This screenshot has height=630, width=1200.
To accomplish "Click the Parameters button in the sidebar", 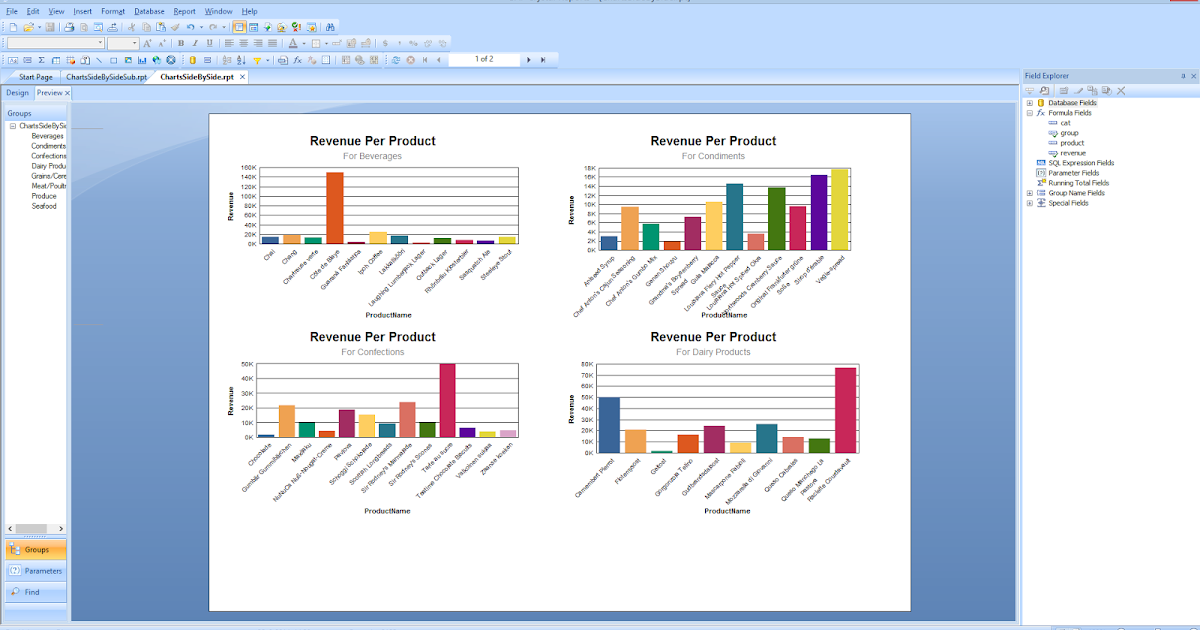I will tap(35, 570).
